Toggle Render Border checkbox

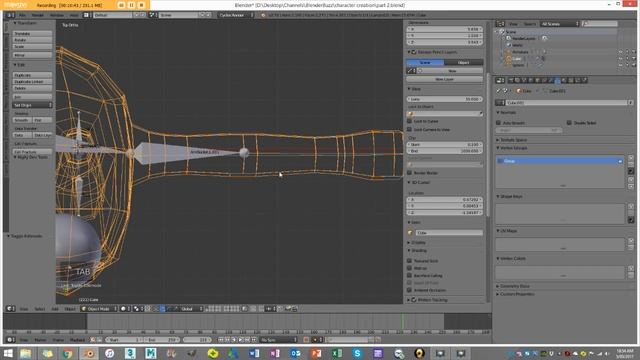tap(409, 173)
